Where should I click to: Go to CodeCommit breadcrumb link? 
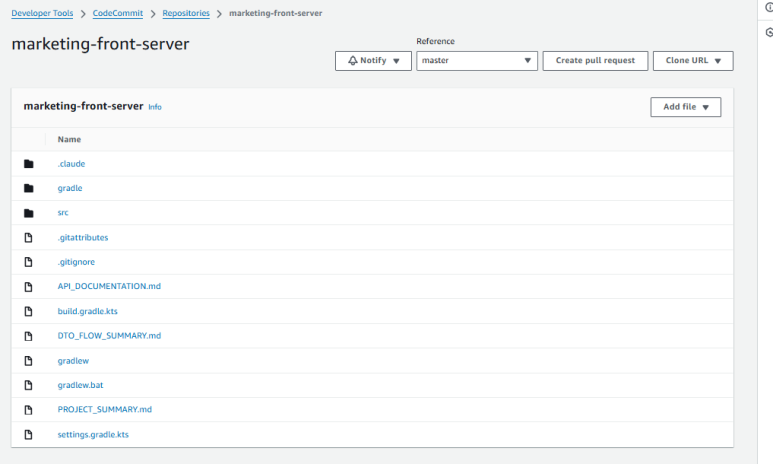tap(118, 13)
